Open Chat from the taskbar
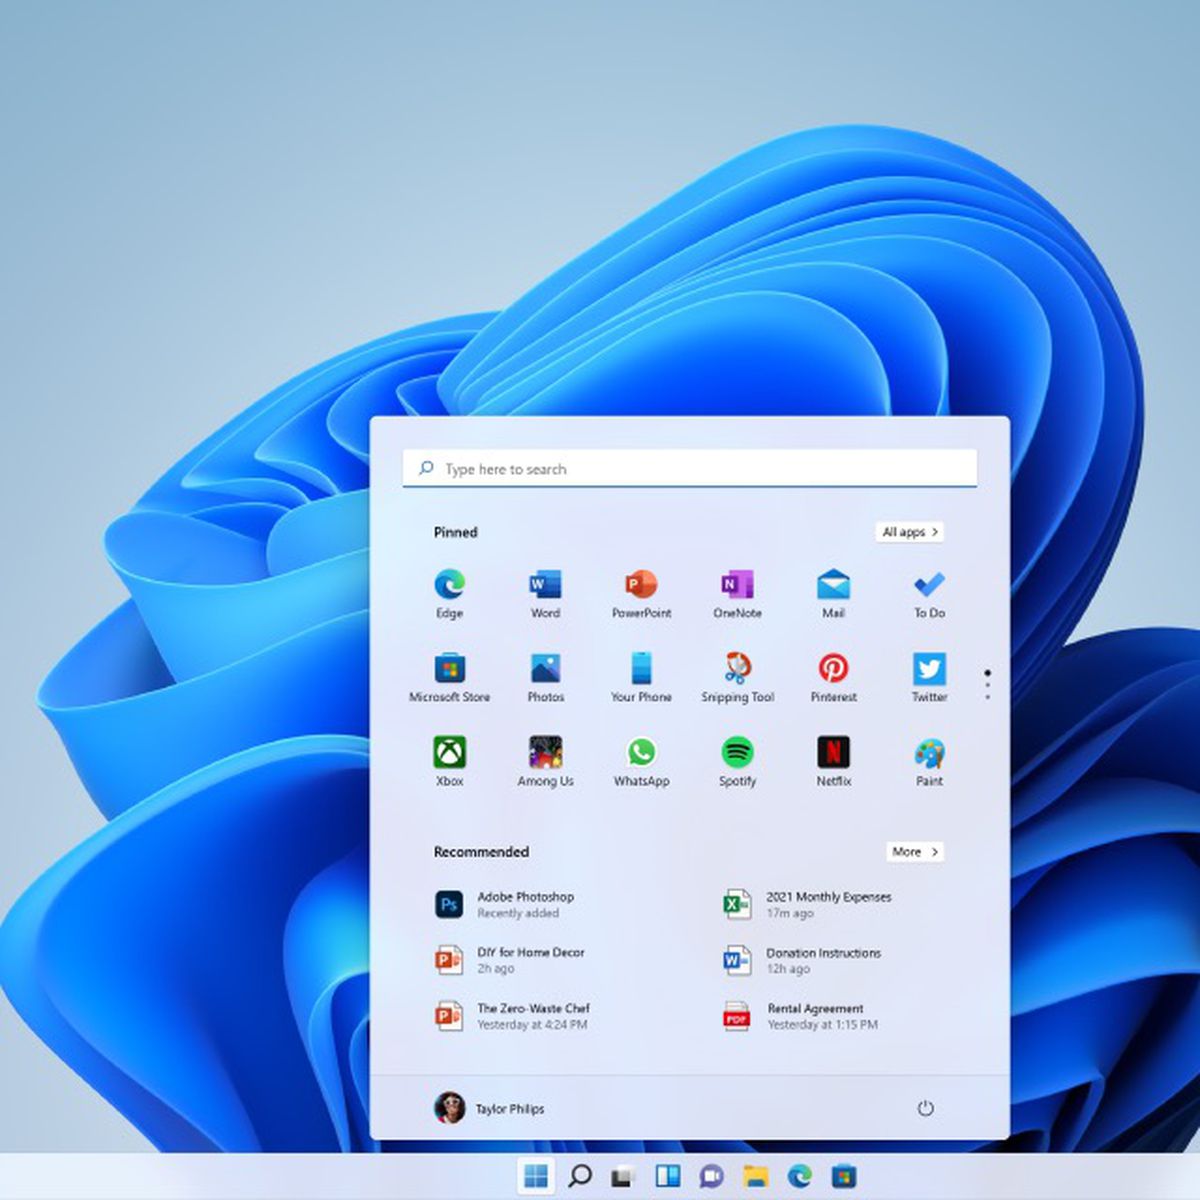 (x=711, y=1176)
